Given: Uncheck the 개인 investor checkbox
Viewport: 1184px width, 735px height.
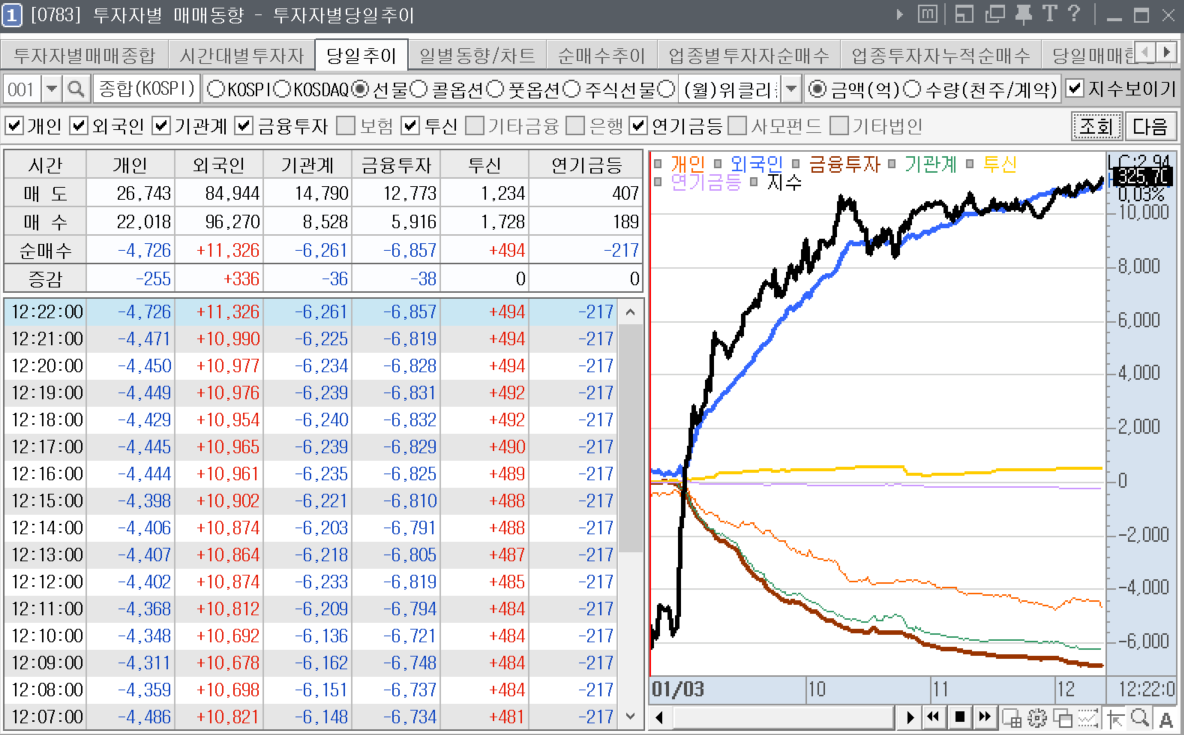Looking at the screenshot, I should (14, 126).
